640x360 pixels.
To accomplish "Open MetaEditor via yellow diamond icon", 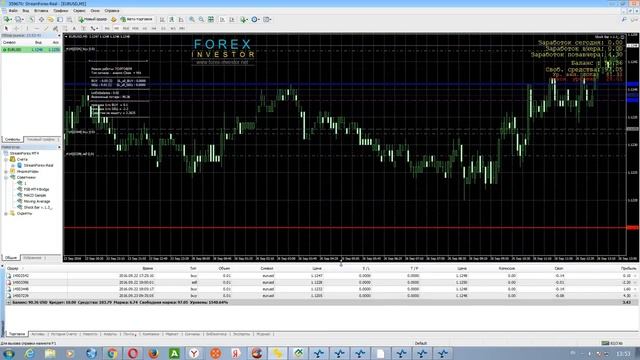I will click(x=113, y=19).
